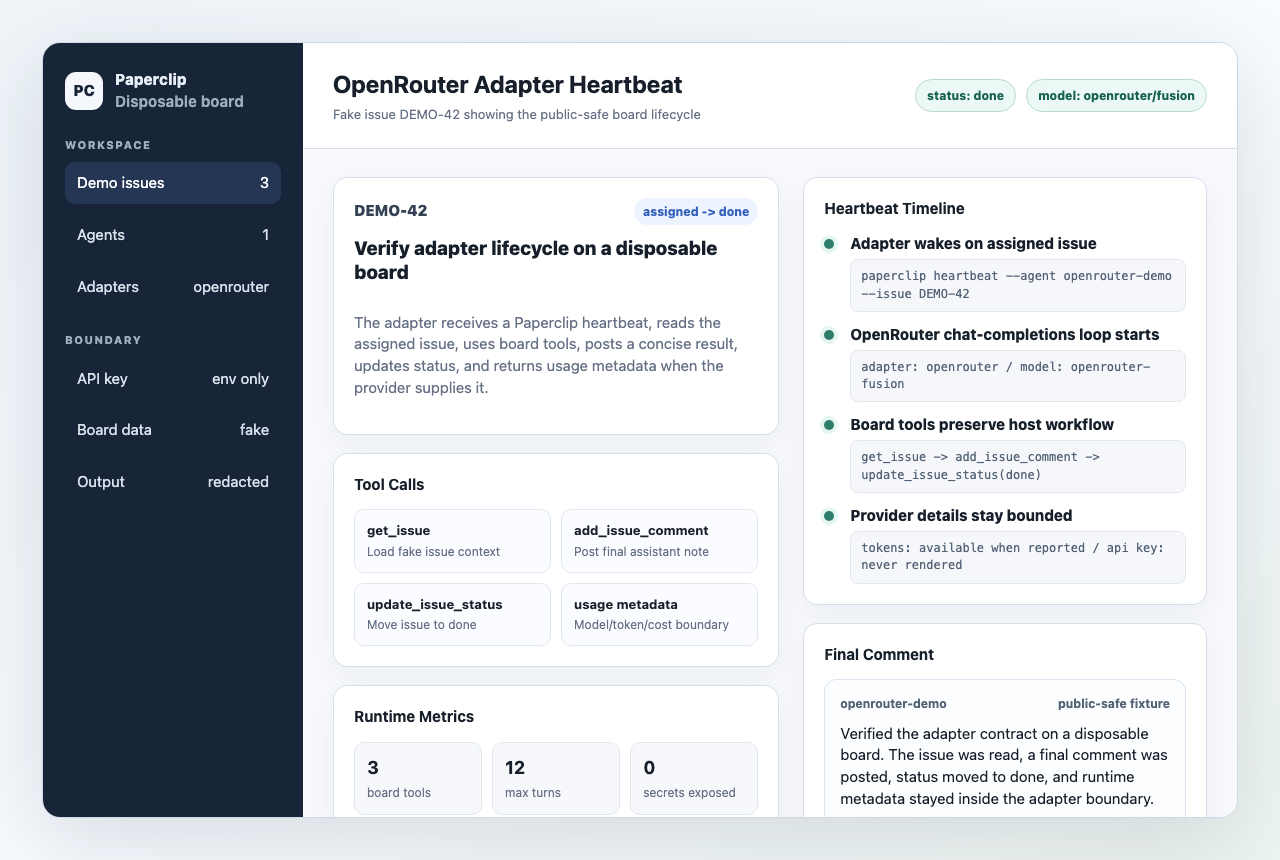Click the green dot beside Adapter wakes
1280x860 pixels.
pos(829,244)
